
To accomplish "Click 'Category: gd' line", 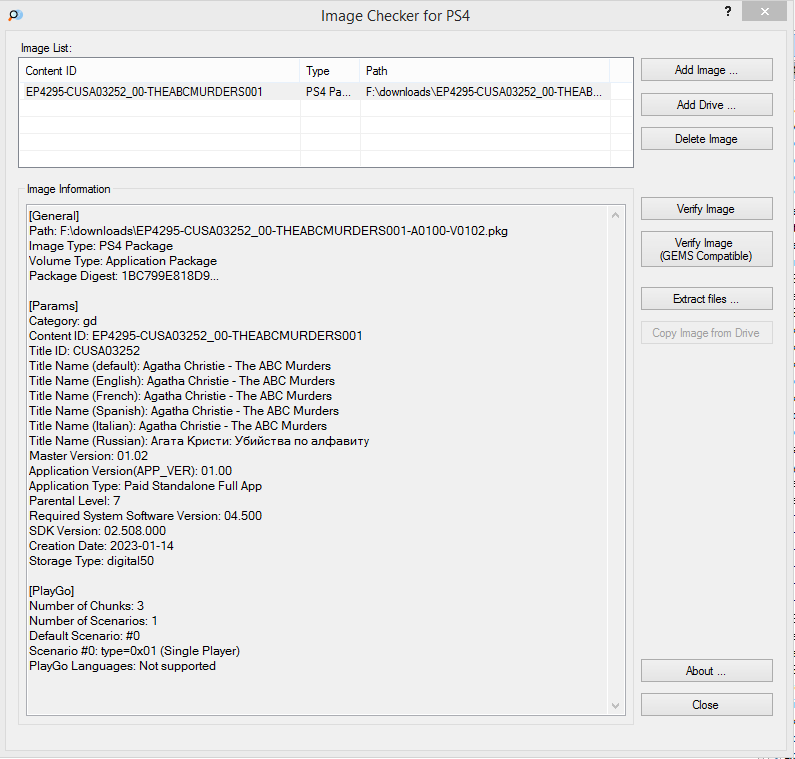I will tap(63, 321).
